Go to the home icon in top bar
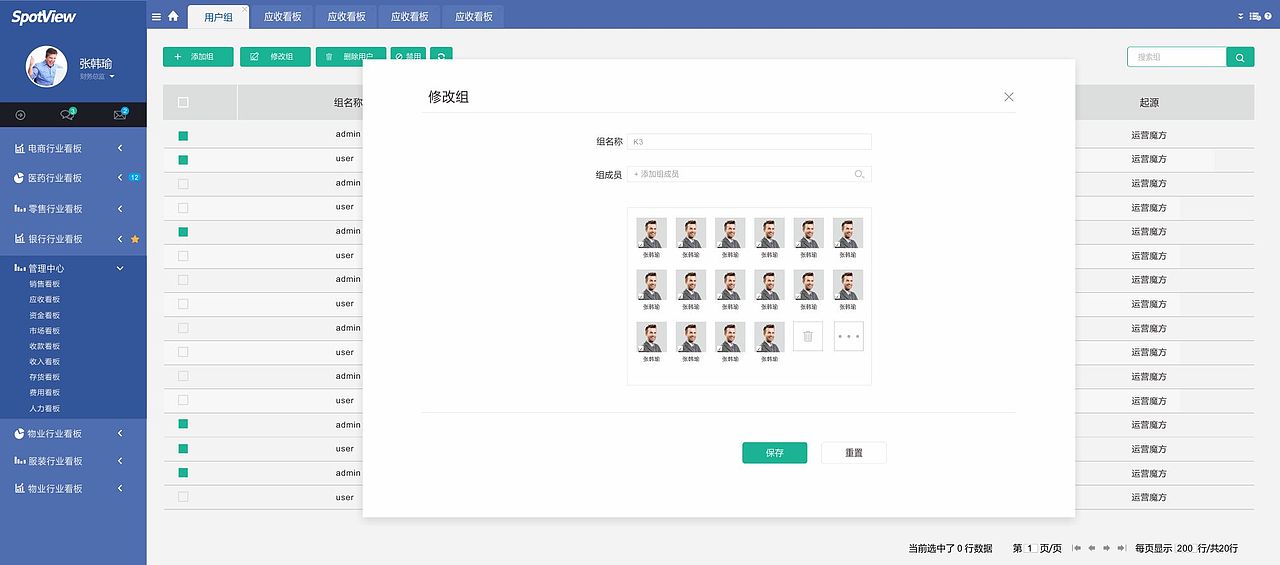This screenshot has height=565, width=1280. coord(174,16)
